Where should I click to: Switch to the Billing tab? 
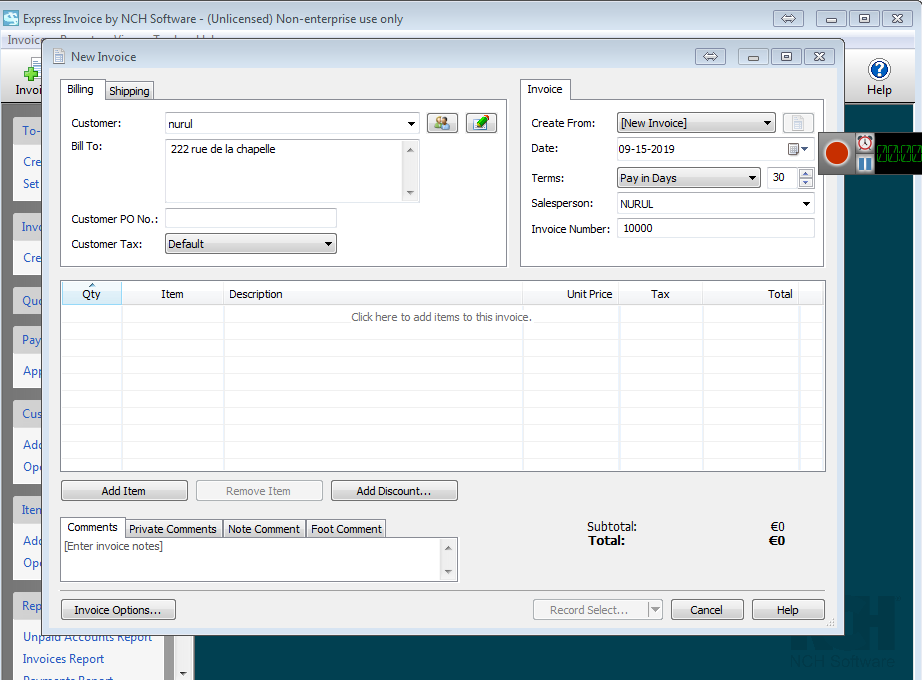(81, 89)
